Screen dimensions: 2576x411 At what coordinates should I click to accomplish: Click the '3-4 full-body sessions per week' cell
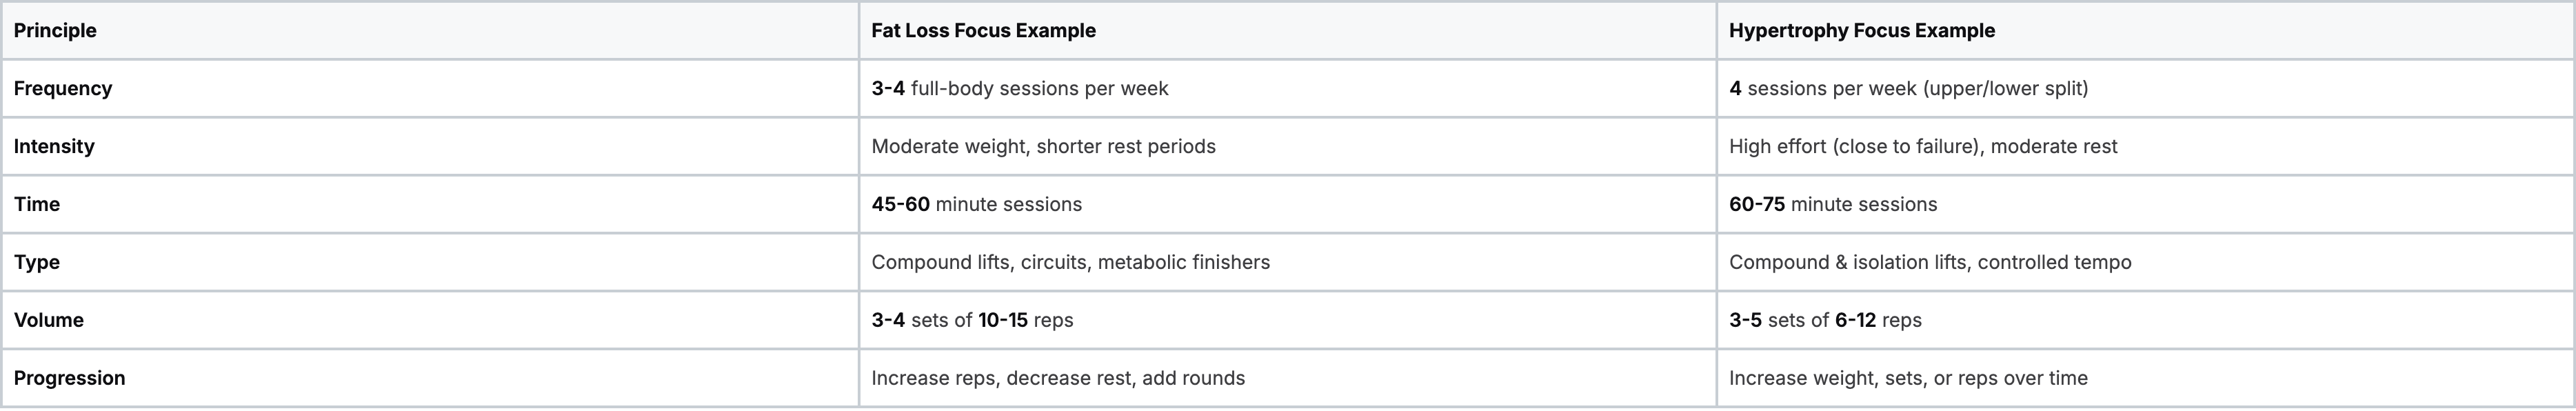[1019, 89]
